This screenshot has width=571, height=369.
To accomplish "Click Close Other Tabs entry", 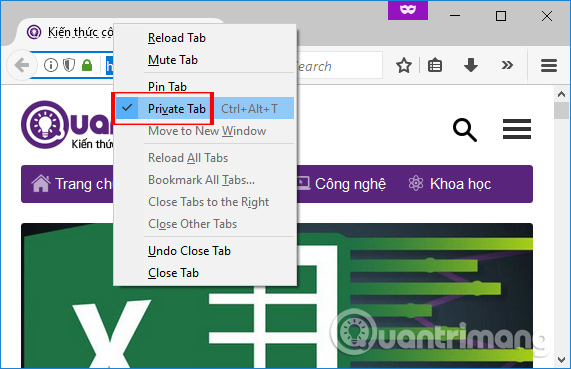I will click(205, 224).
